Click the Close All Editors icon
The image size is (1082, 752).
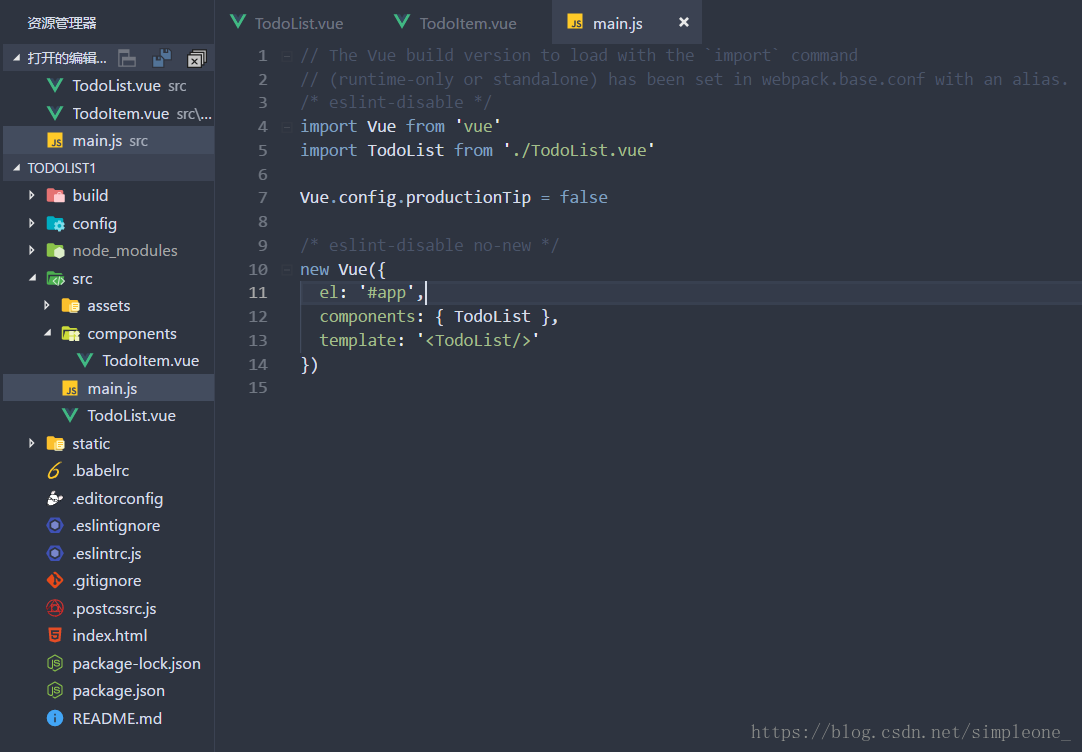197,59
